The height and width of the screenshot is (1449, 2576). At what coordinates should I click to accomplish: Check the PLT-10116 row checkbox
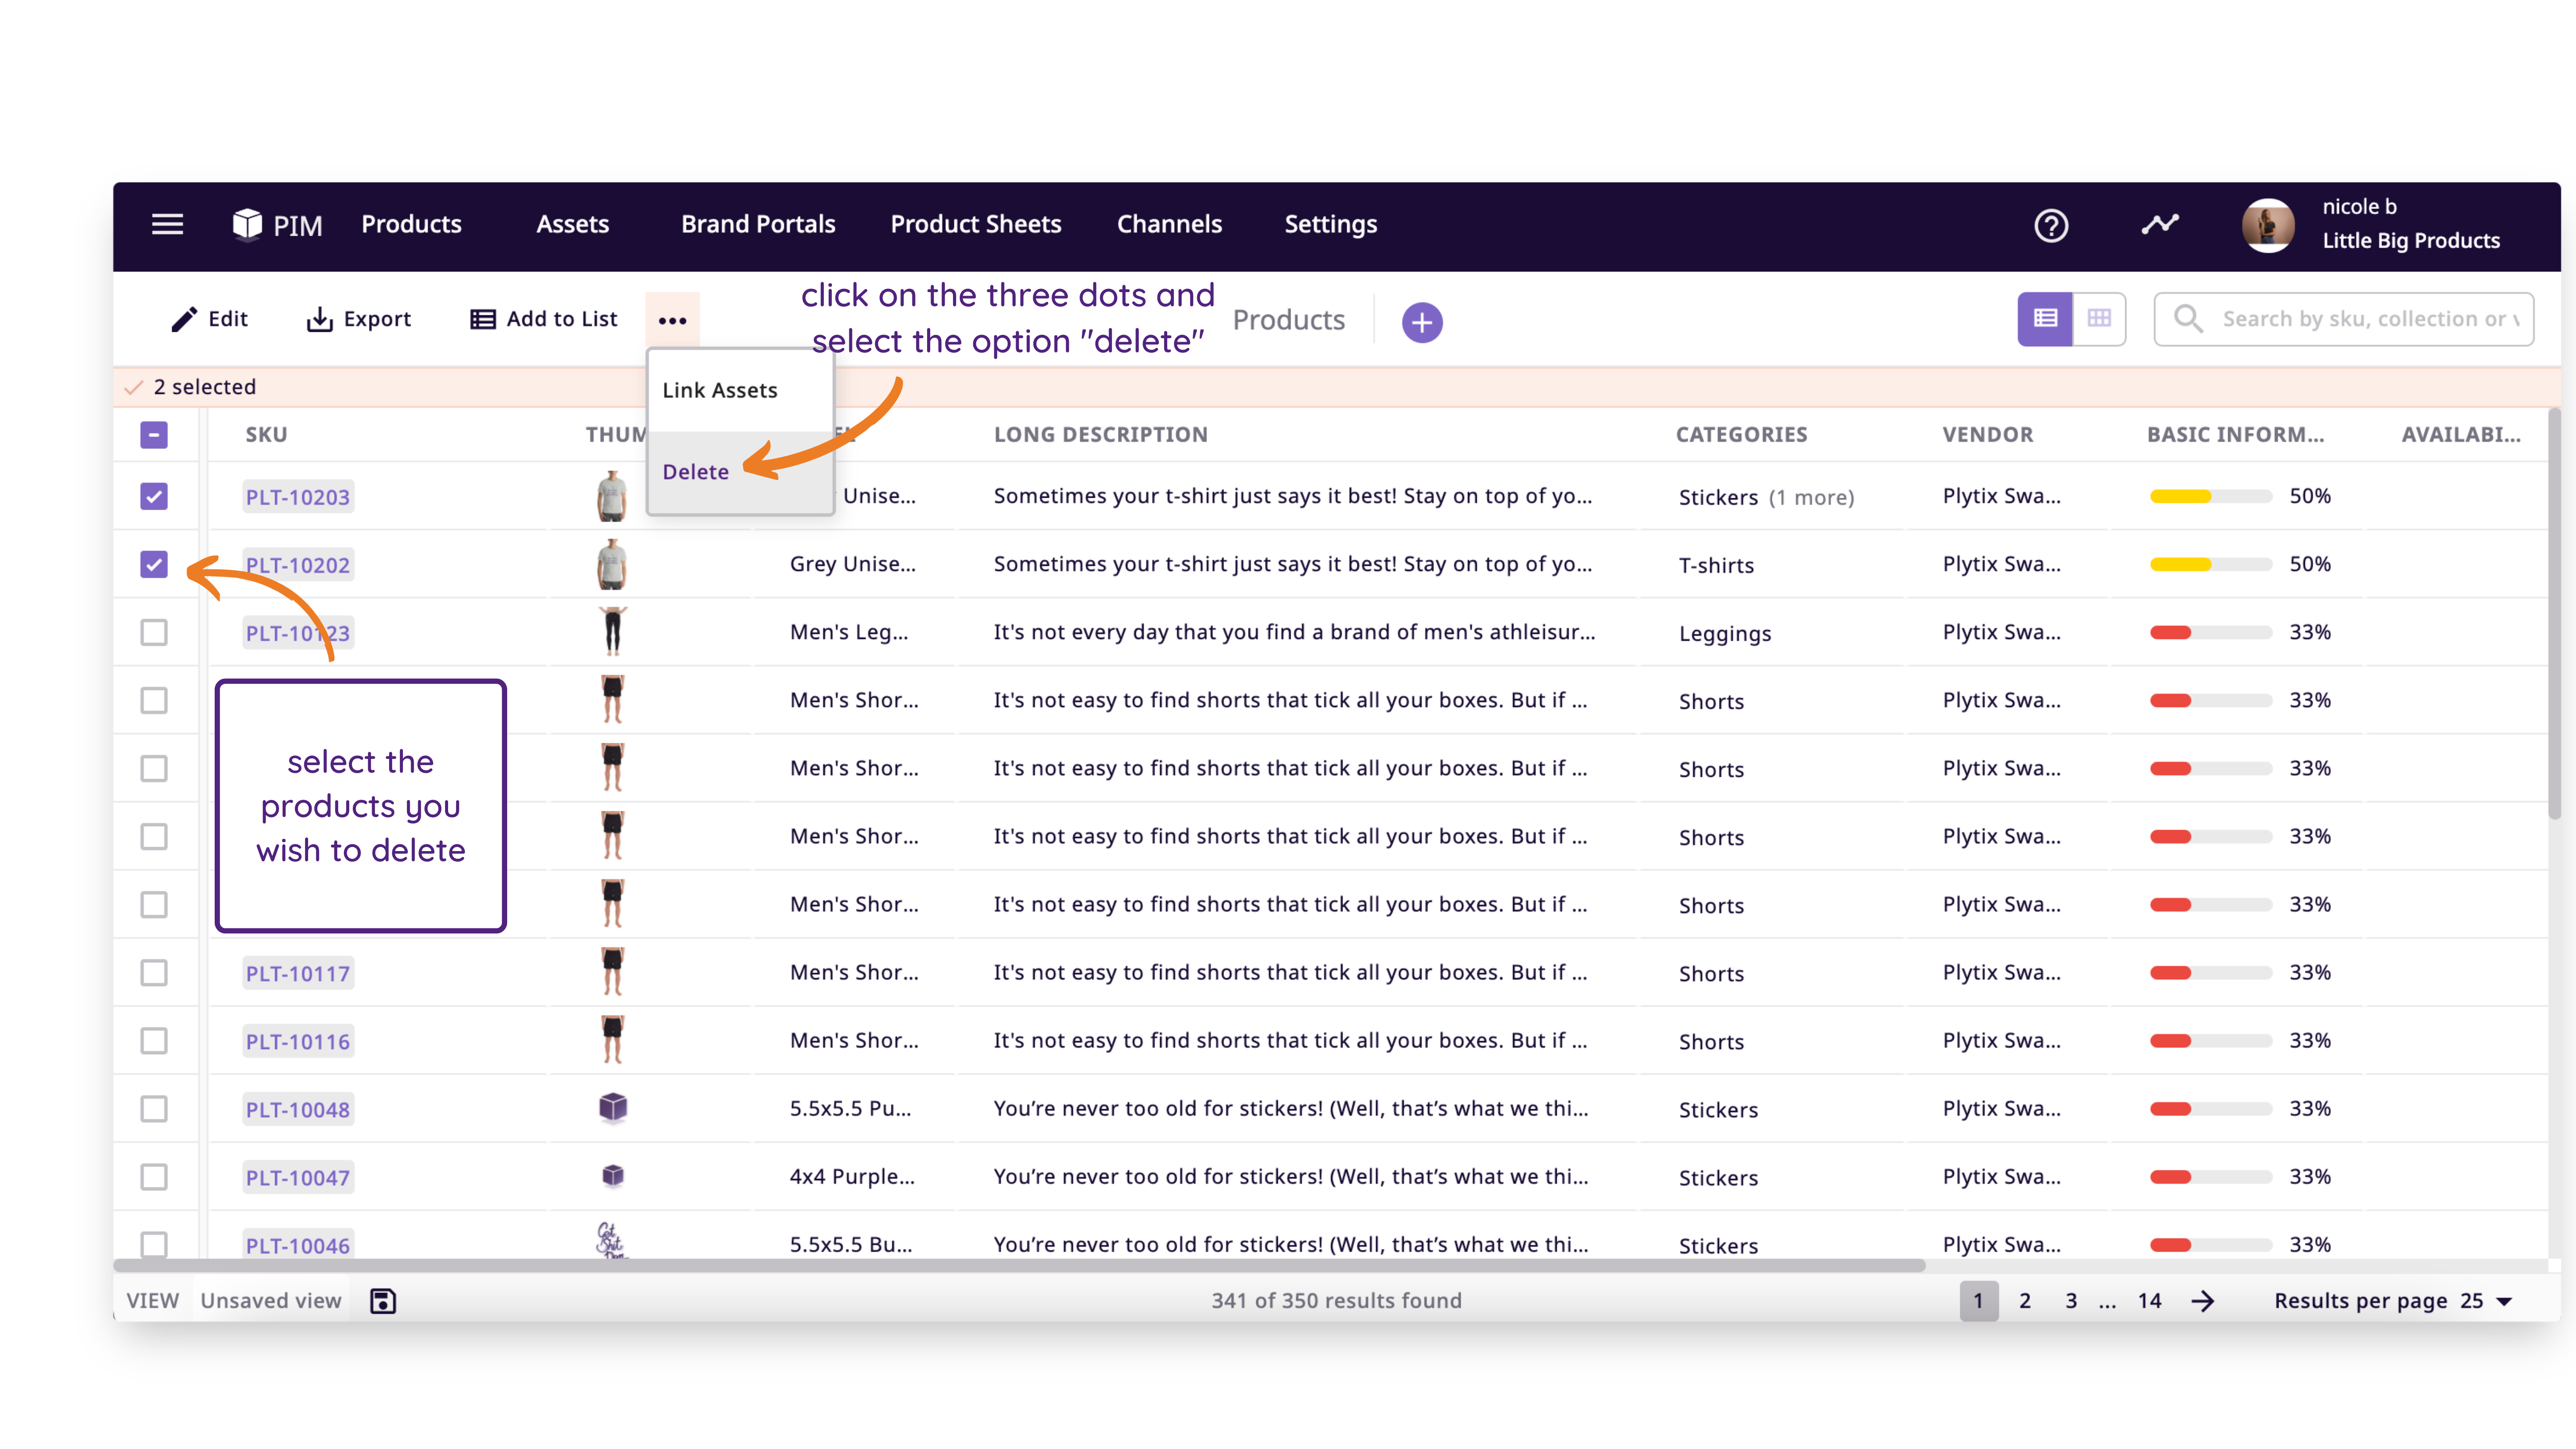(x=154, y=1041)
